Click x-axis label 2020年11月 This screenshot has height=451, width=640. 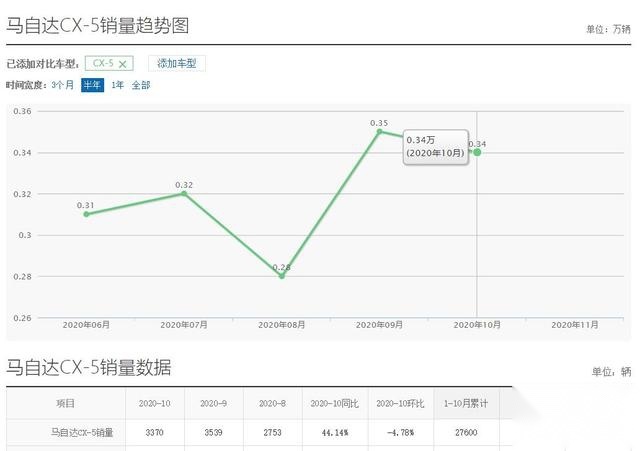point(575,325)
